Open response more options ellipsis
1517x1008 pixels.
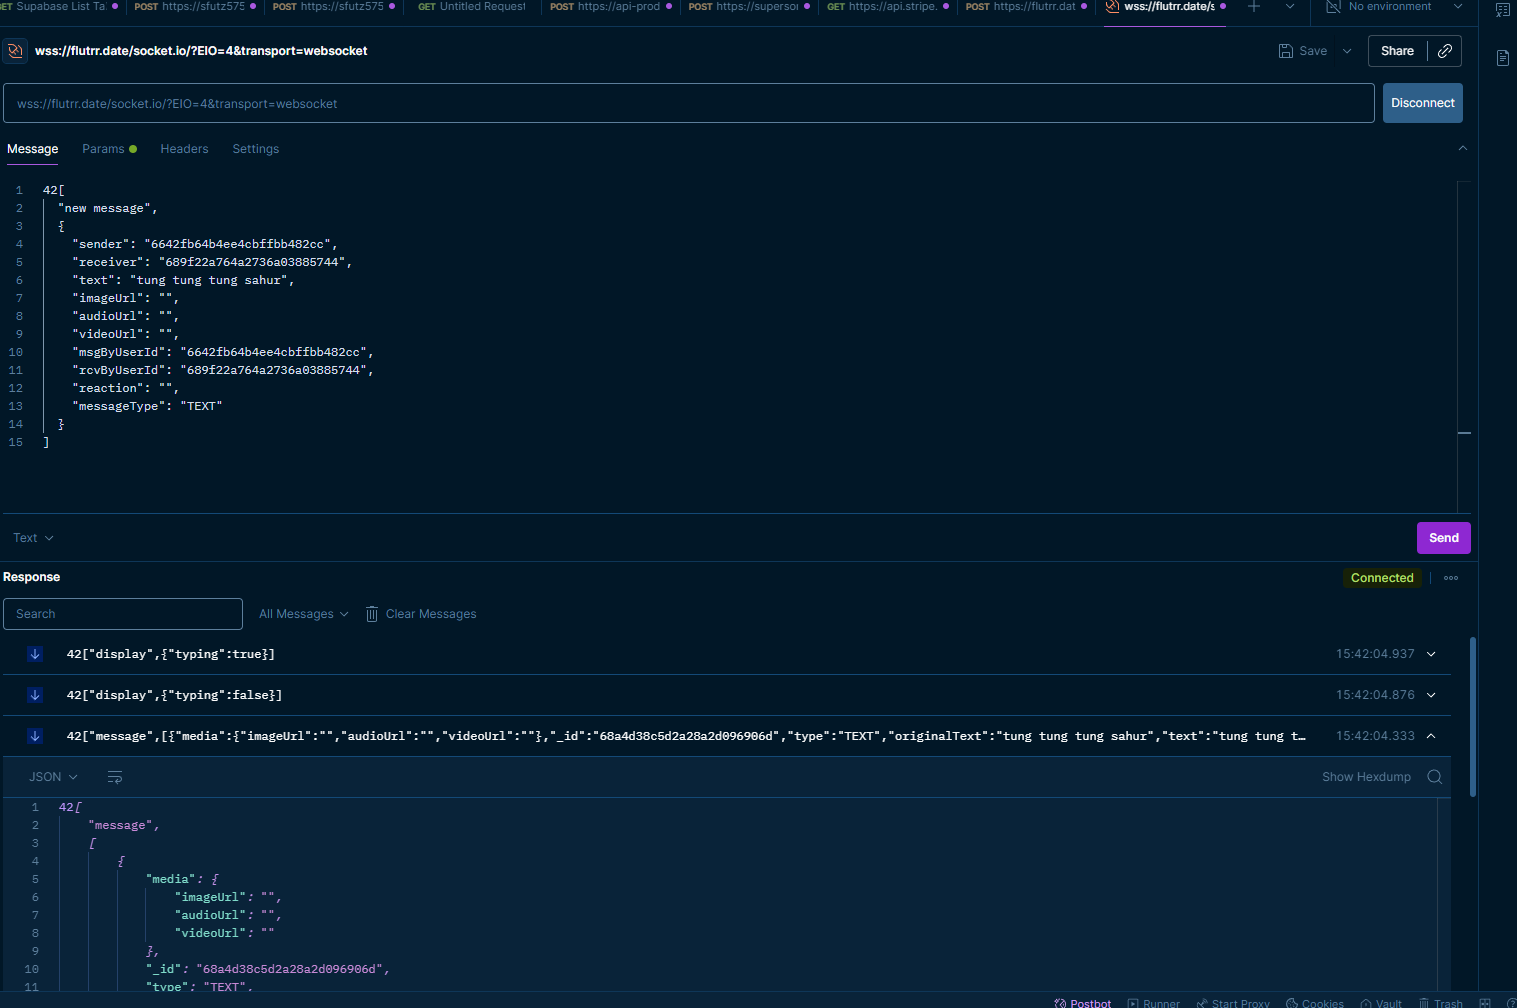point(1451,578)
